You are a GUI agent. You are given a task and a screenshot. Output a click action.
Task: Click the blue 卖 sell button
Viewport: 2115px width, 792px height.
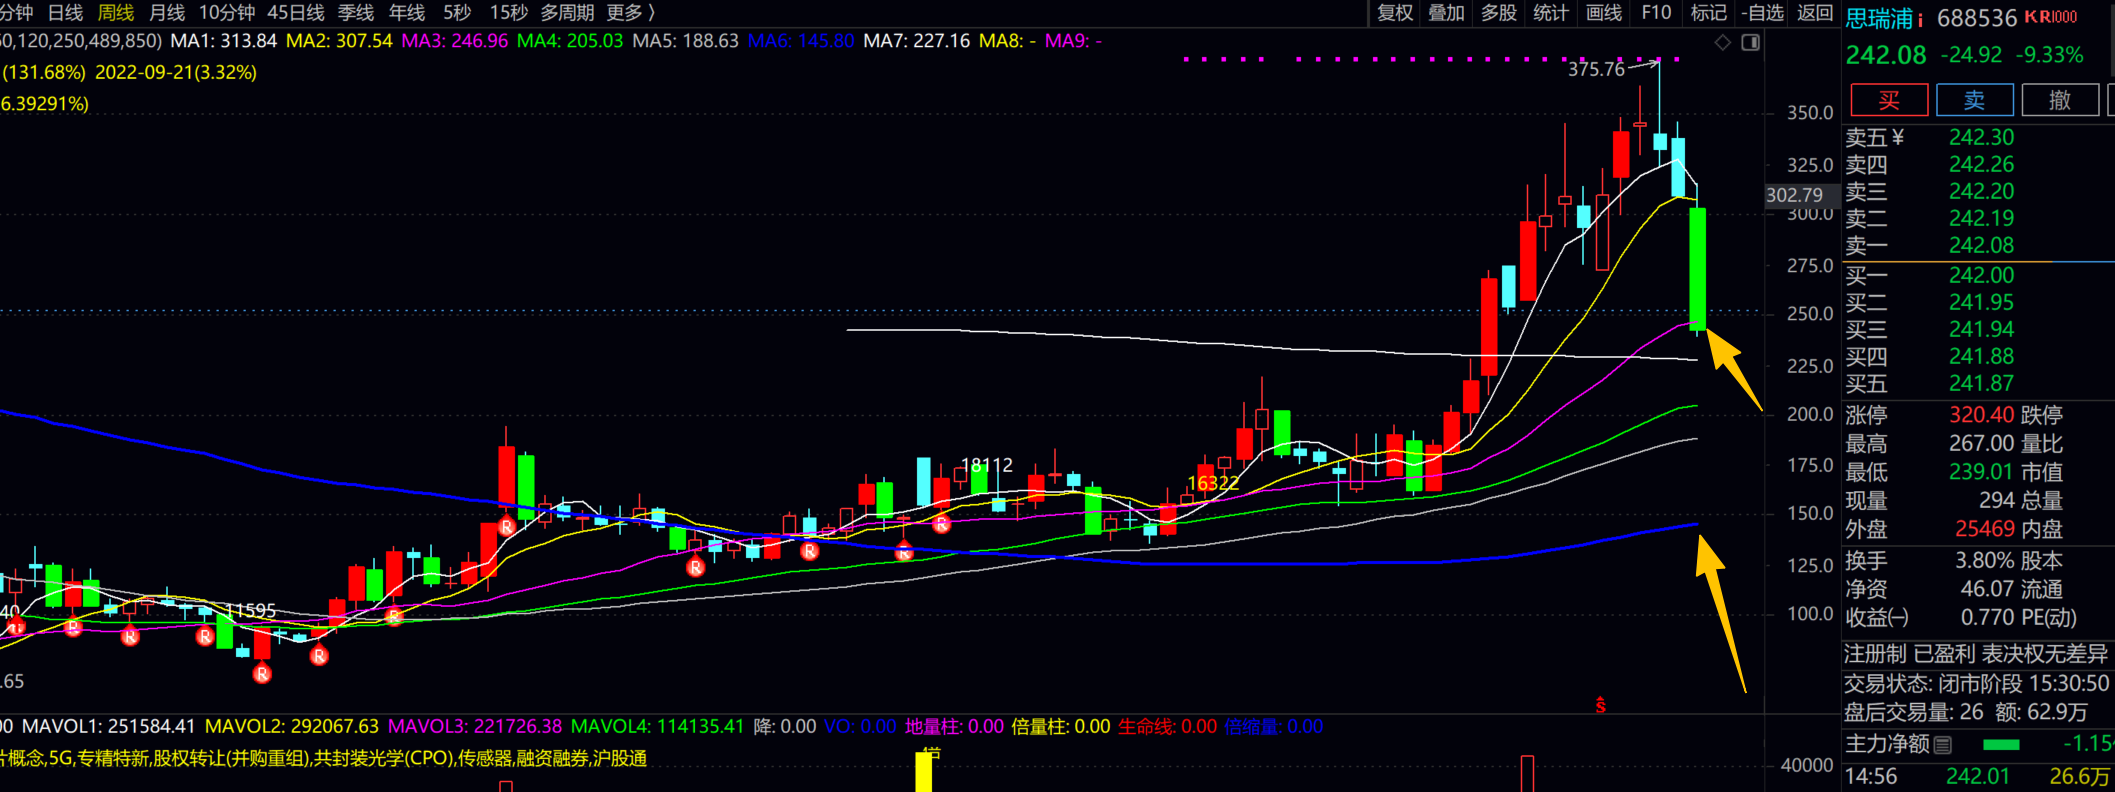point(1975,100)
